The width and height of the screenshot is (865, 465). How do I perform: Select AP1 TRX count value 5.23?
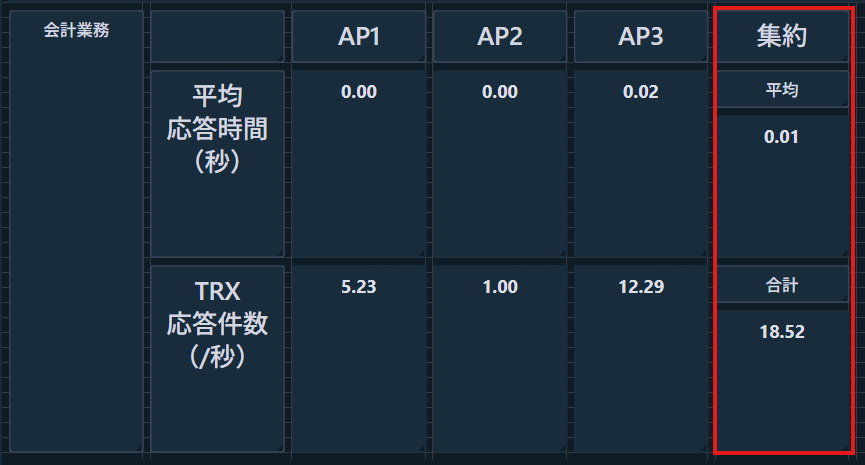(x=358, y=287)
